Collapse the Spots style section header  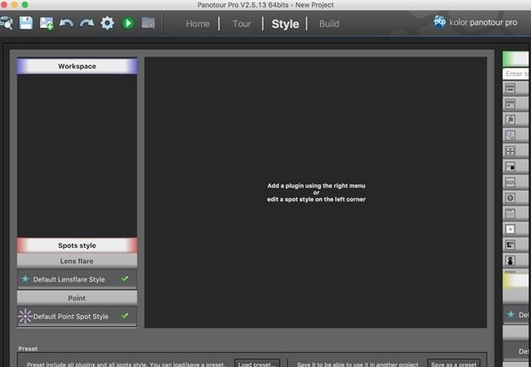point(77,245)
